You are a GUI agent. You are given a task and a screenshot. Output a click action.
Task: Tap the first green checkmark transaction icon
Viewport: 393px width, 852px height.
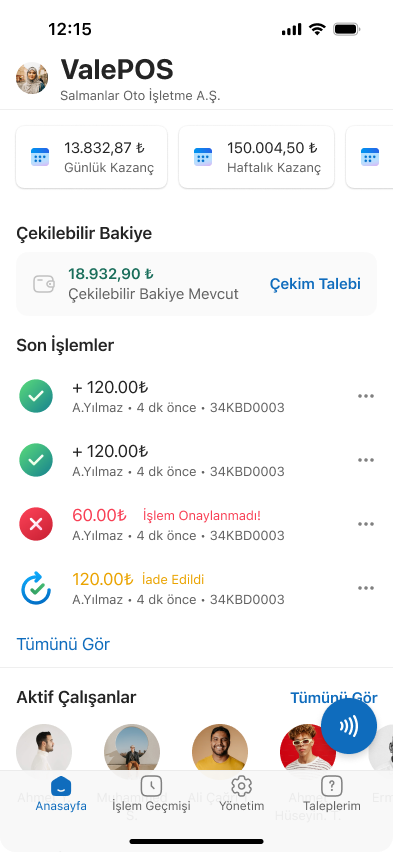coord(36,396)
